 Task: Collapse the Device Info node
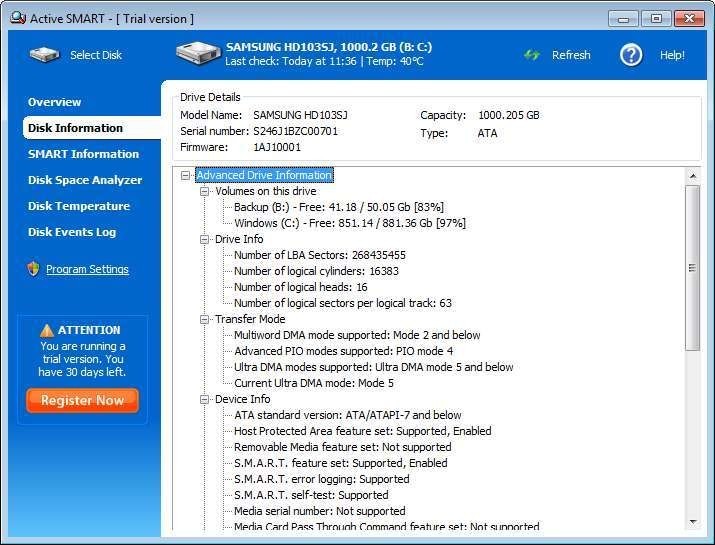(204, 399)
